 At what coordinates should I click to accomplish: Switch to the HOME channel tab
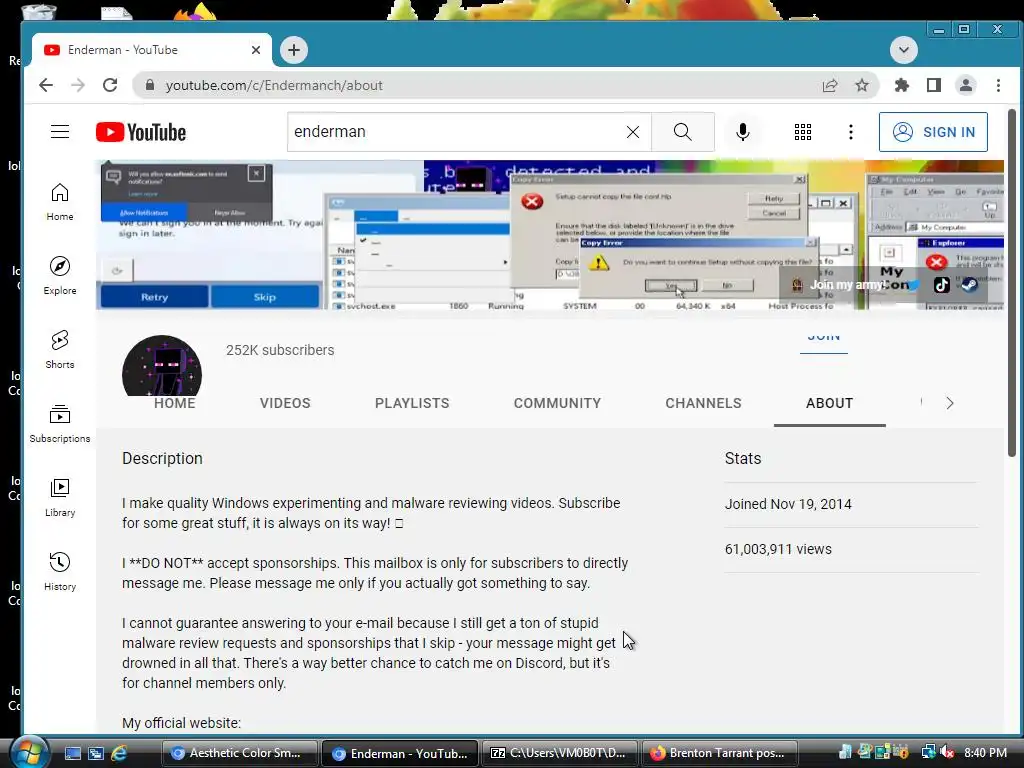(174, 403)
